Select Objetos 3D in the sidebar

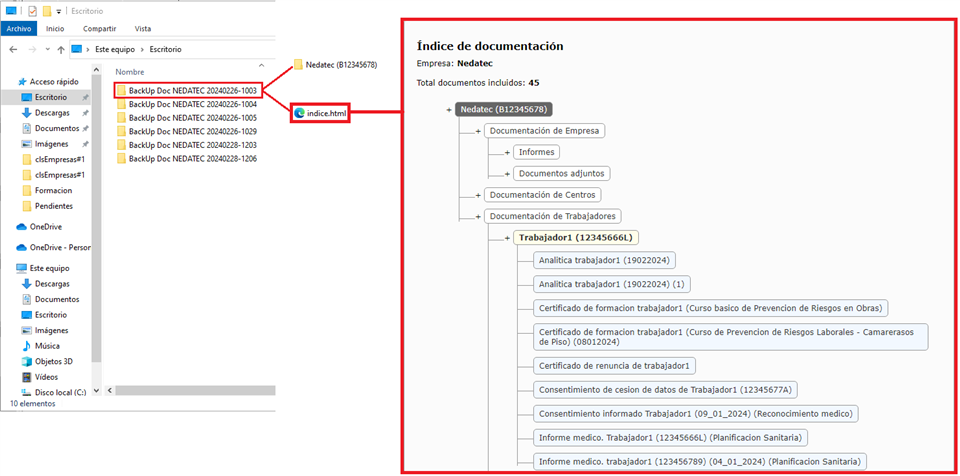click(x=53, y=361)
